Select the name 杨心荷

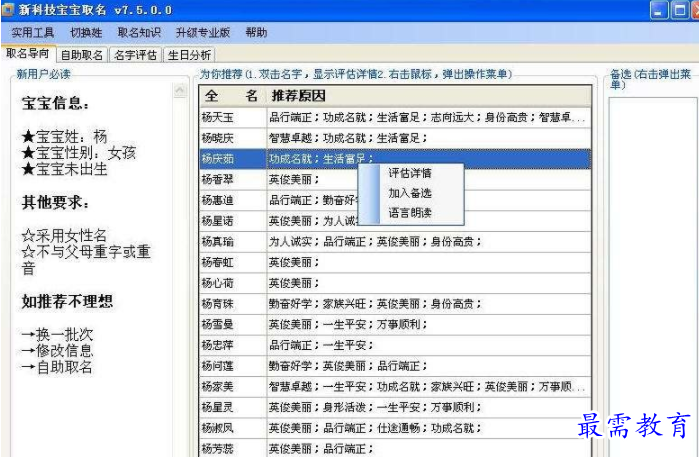coord(218,283)
